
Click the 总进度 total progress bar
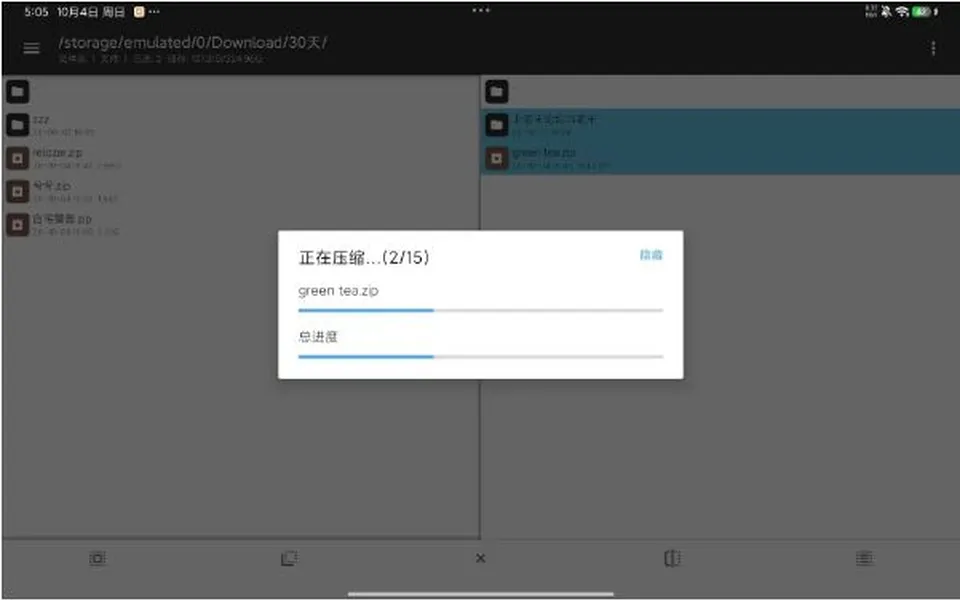(481, 356)
